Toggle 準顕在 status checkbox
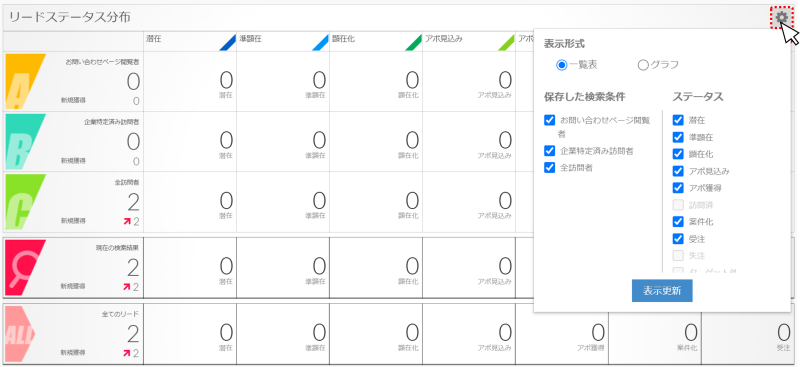The width and height of the screenshot is (800, 367). pyautogui.click(x=678, y=137)
